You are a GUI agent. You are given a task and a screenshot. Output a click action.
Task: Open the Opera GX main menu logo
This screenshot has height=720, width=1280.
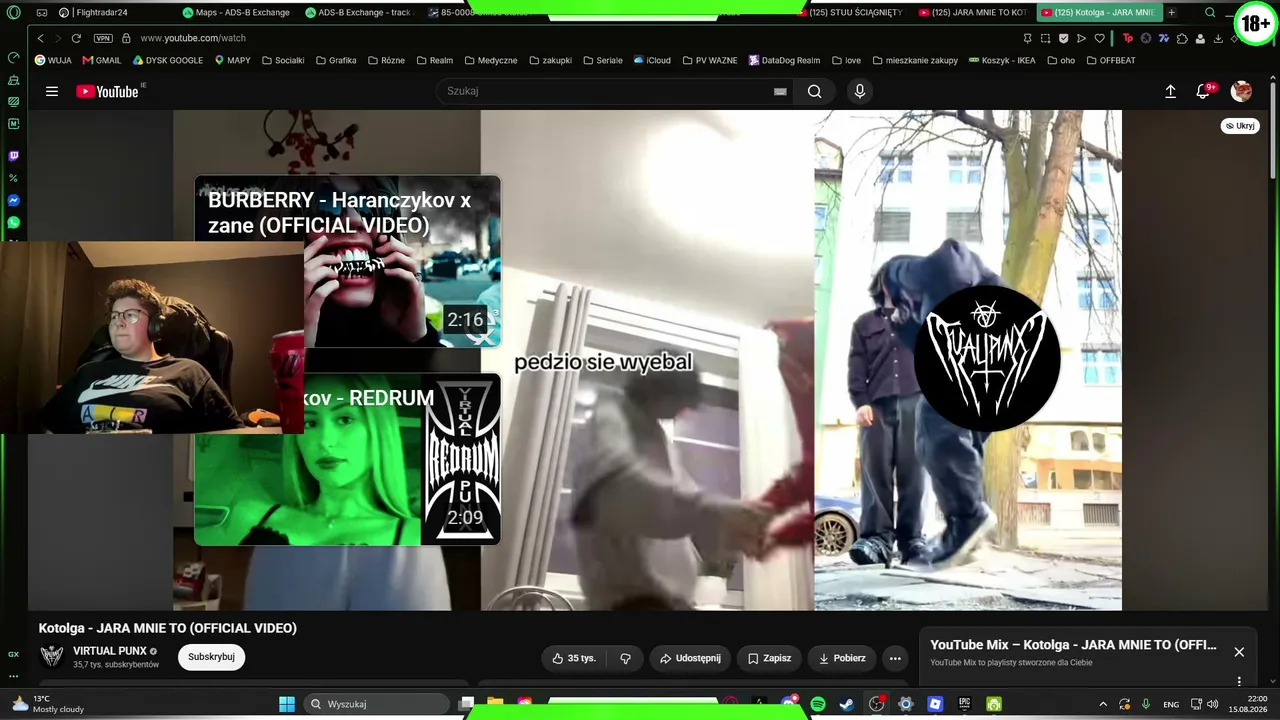[13, 13]
